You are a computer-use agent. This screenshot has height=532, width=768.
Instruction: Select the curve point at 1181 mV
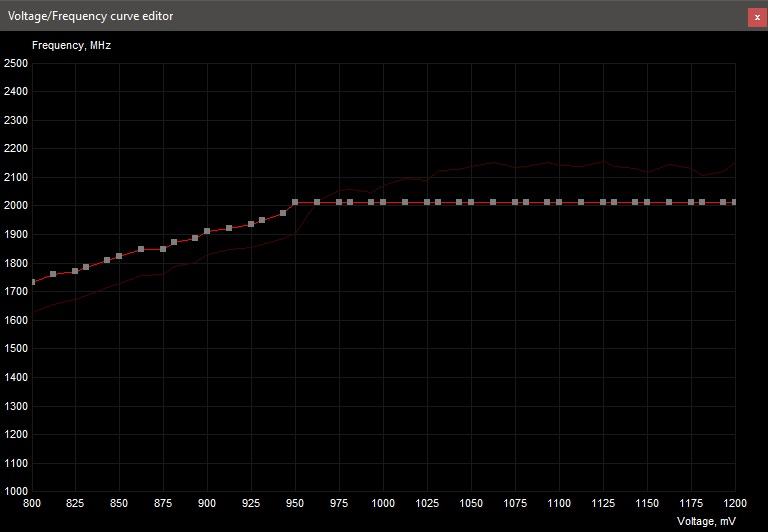pyautogui.click(x=702, y=202)
